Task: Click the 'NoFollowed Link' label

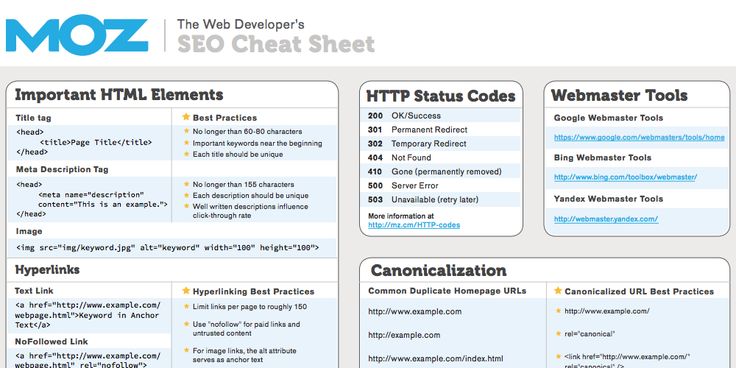Action: coord(51,342)
